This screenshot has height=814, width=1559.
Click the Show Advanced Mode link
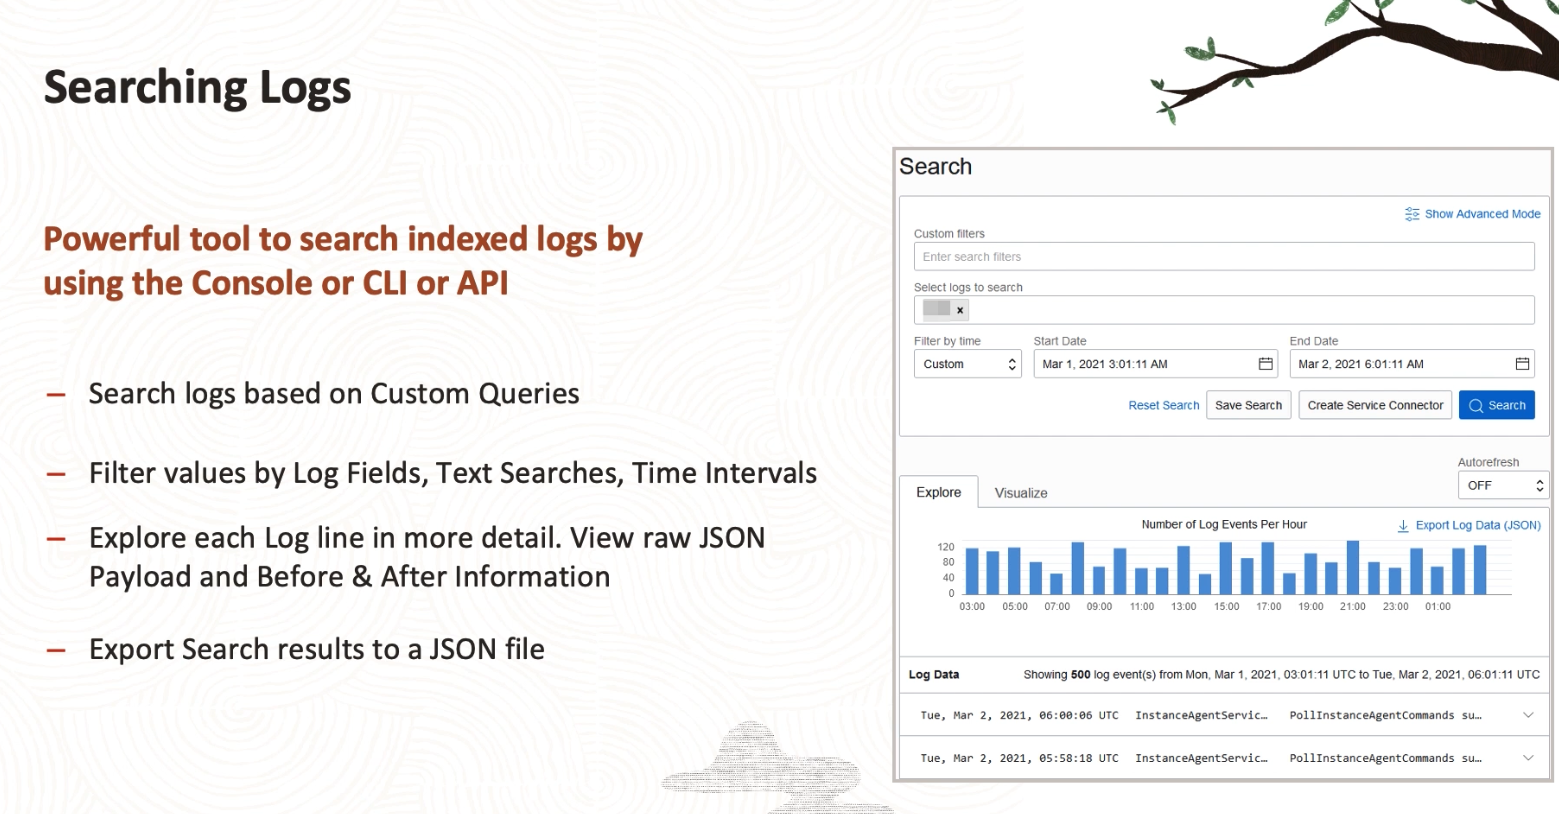(x=1482, y=214)
